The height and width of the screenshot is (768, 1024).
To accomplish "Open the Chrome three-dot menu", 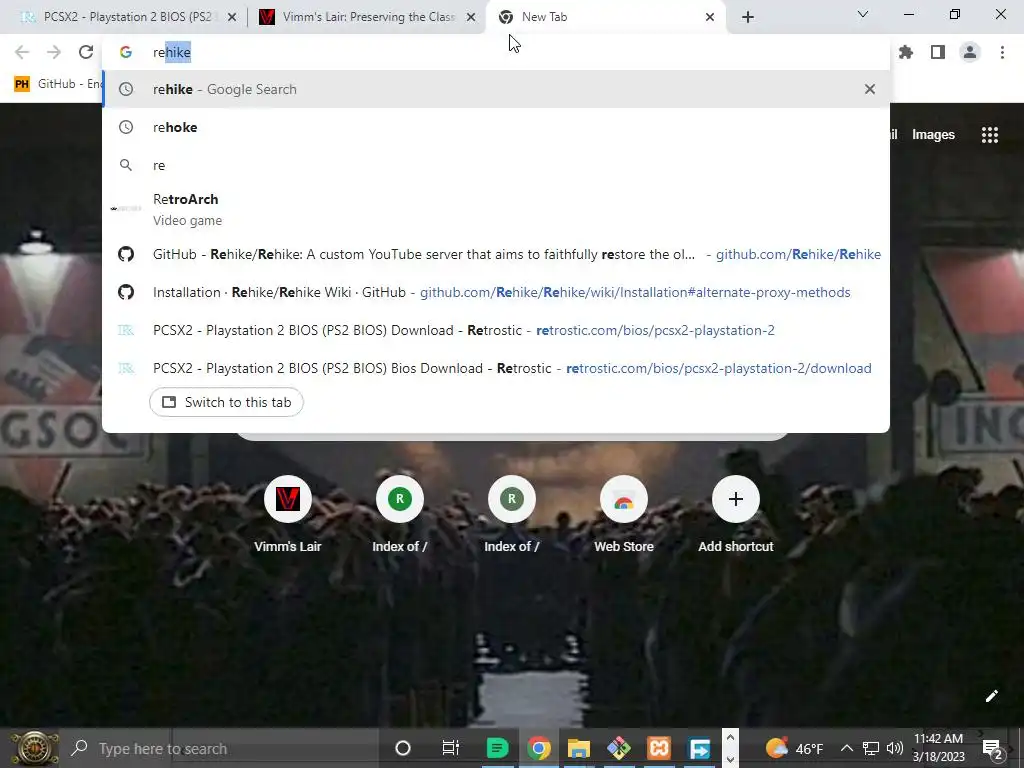I will [x=1002, y=52].
